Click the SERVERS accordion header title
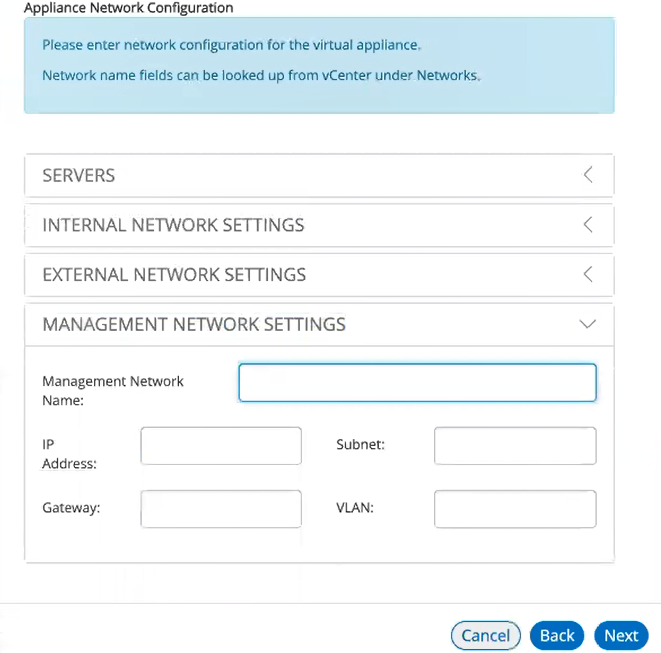The width and height of the screenshot is (661, 653). click(x=79, y=175)
